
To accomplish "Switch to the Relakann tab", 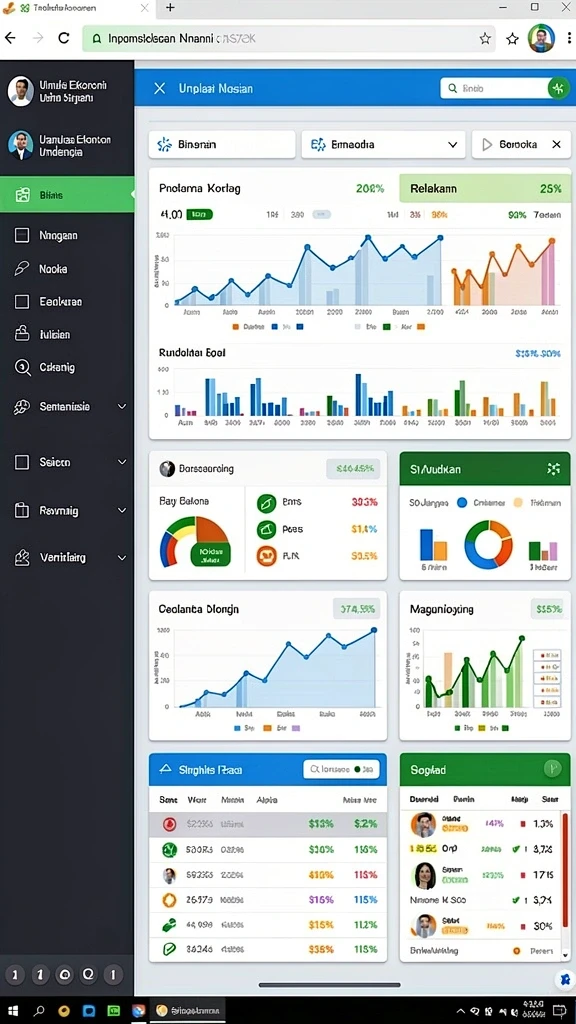I will (485, 188).
